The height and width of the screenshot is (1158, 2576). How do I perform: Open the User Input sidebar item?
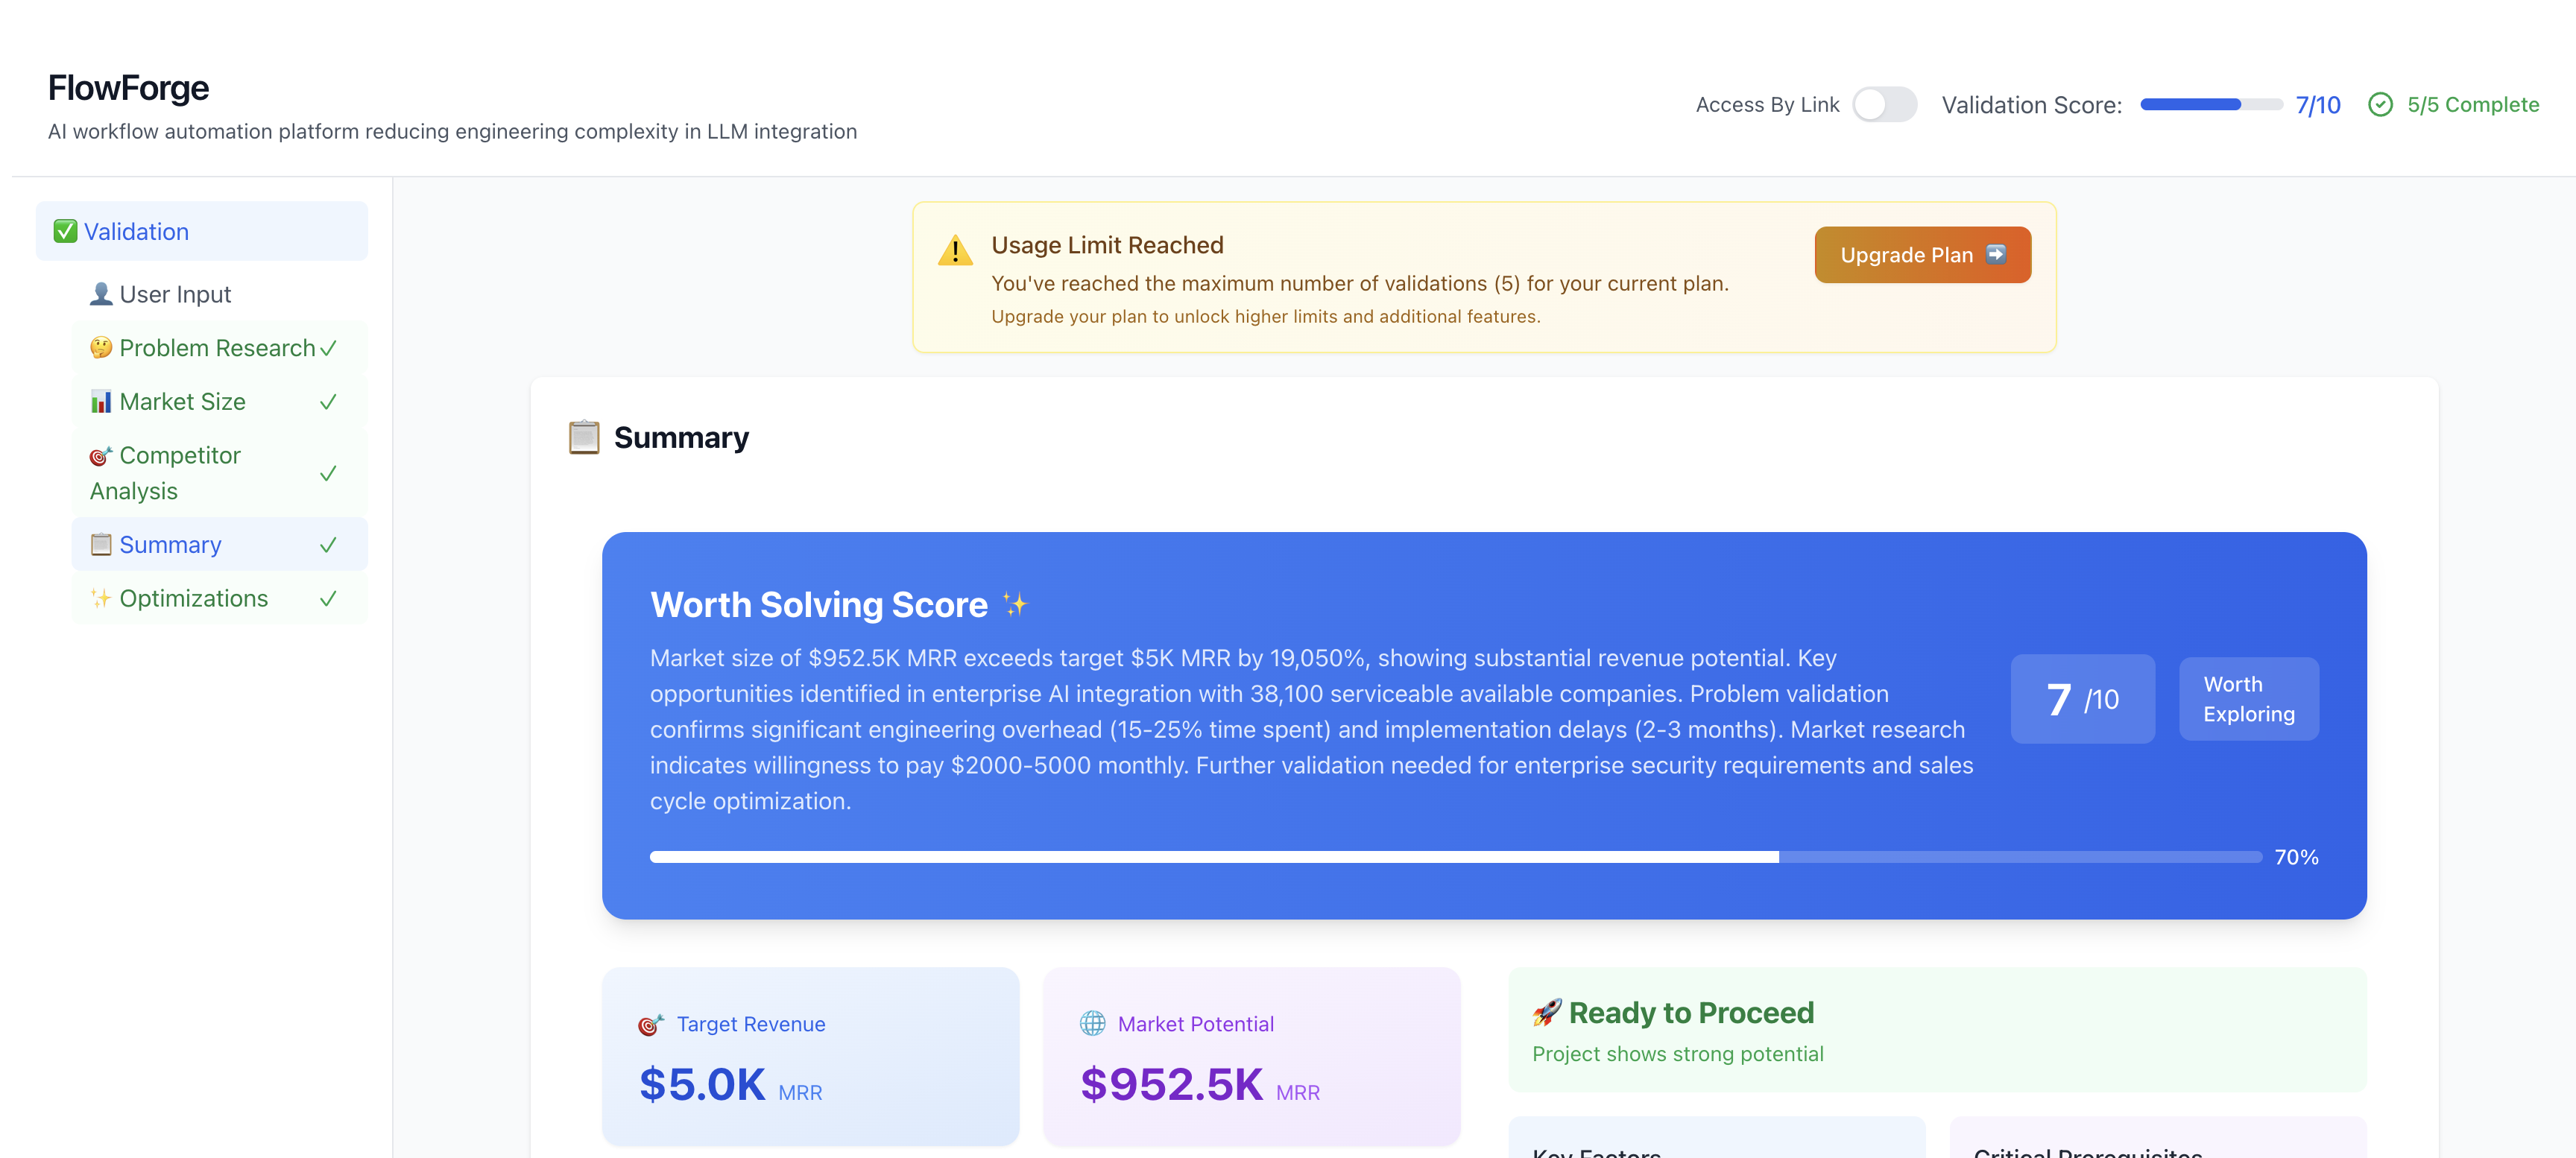[220, 294]
